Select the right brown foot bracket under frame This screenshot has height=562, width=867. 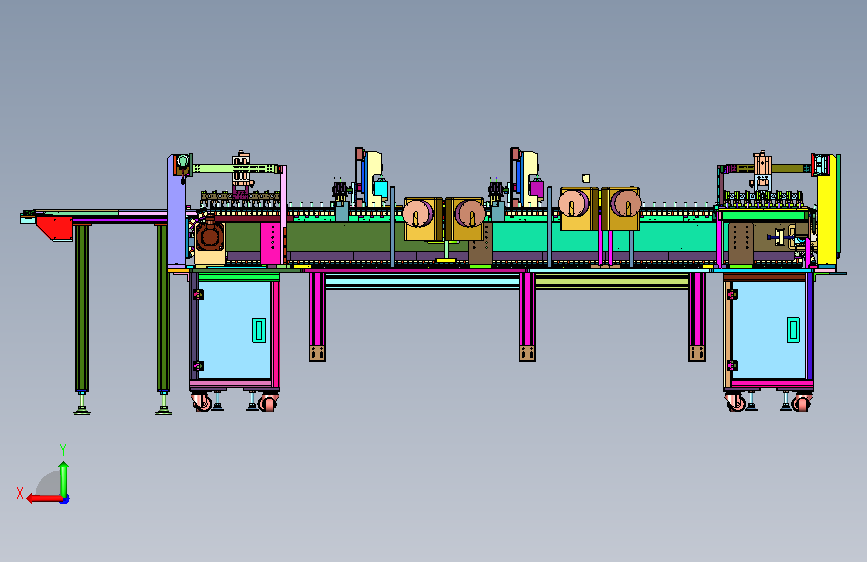(697, 353)
